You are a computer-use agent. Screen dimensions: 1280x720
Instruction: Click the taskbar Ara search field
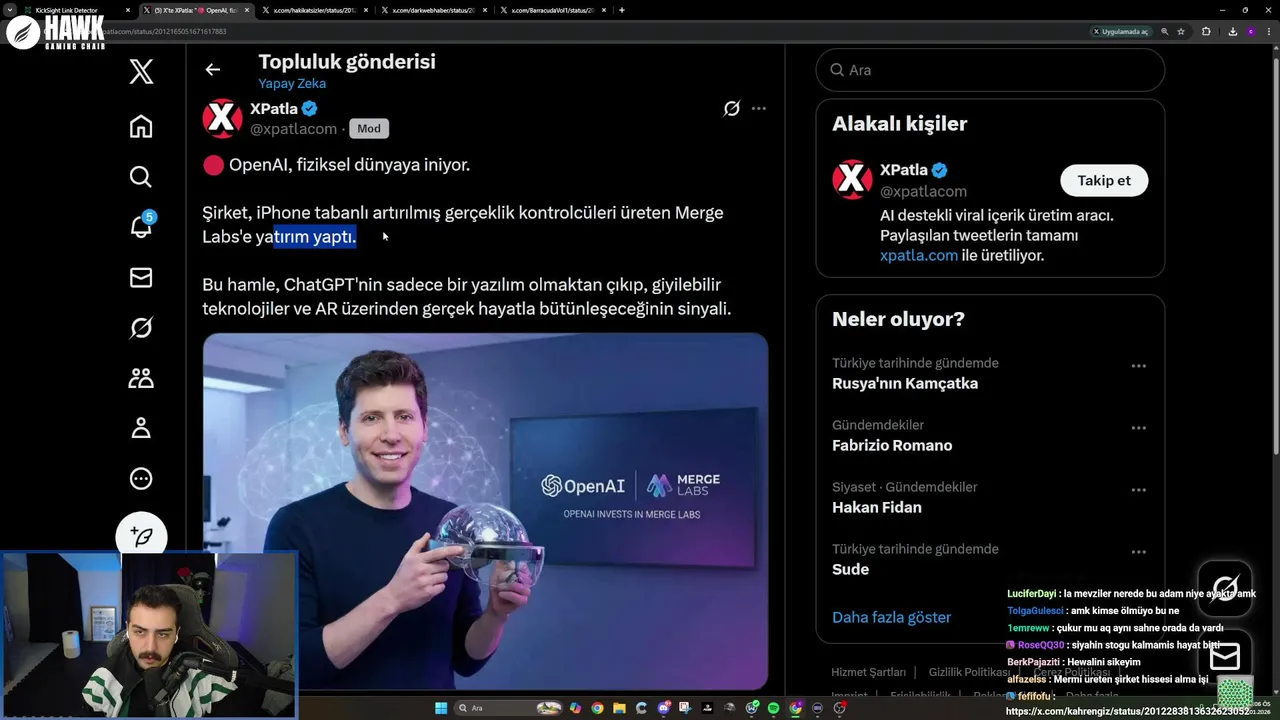point(508,708)
